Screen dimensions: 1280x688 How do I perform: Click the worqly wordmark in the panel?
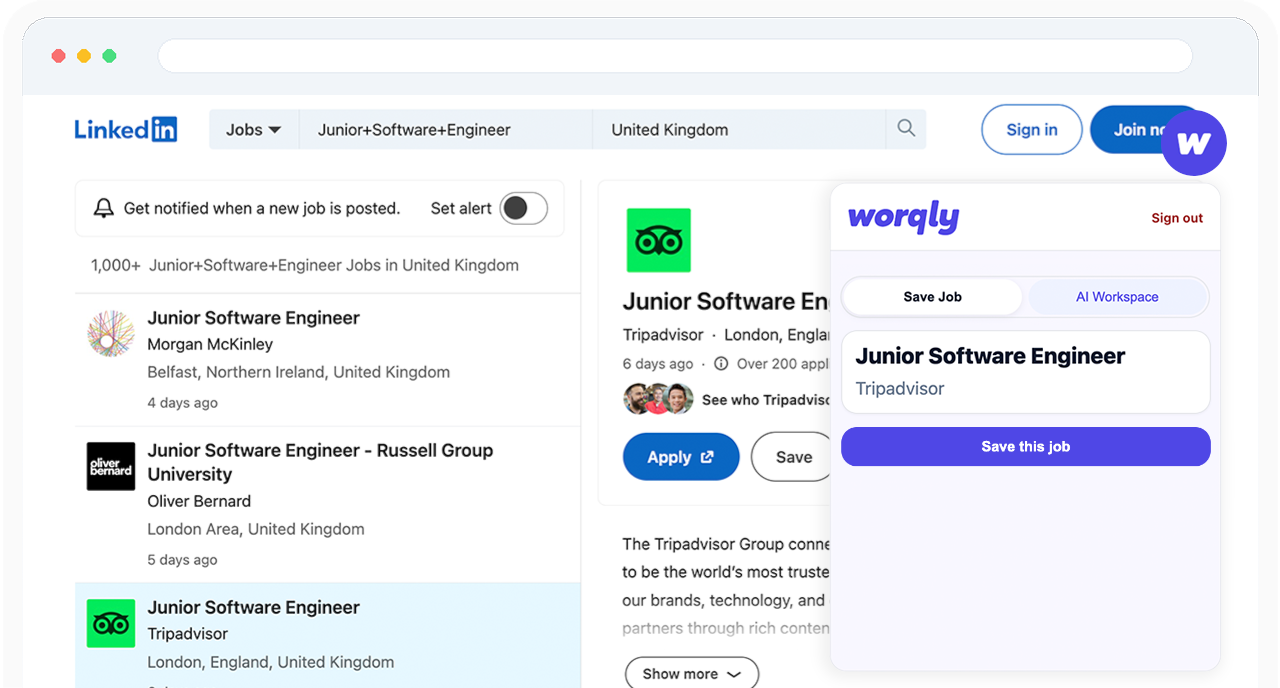(903, 217)
